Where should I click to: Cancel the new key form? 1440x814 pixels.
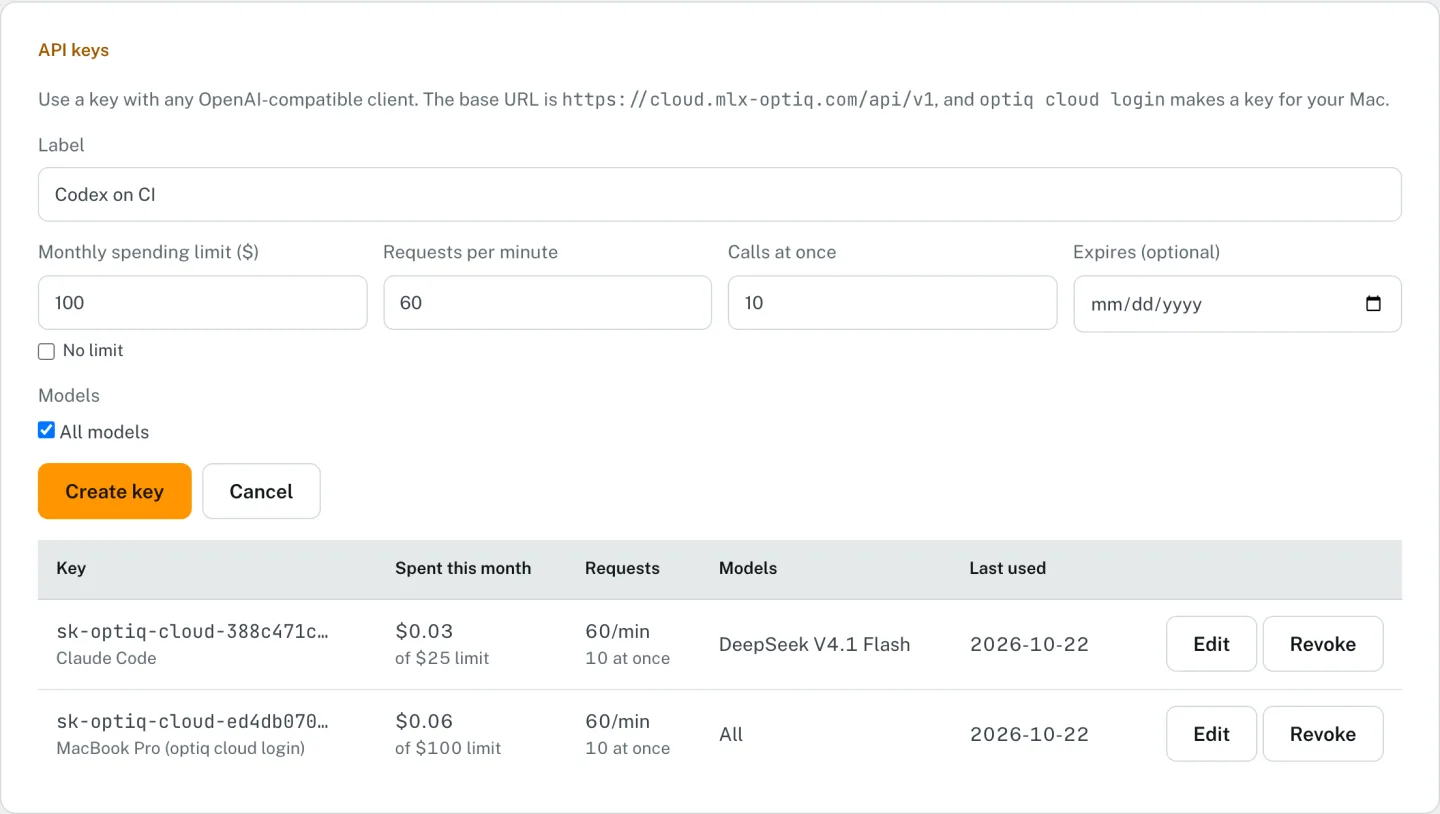[261, 491]
